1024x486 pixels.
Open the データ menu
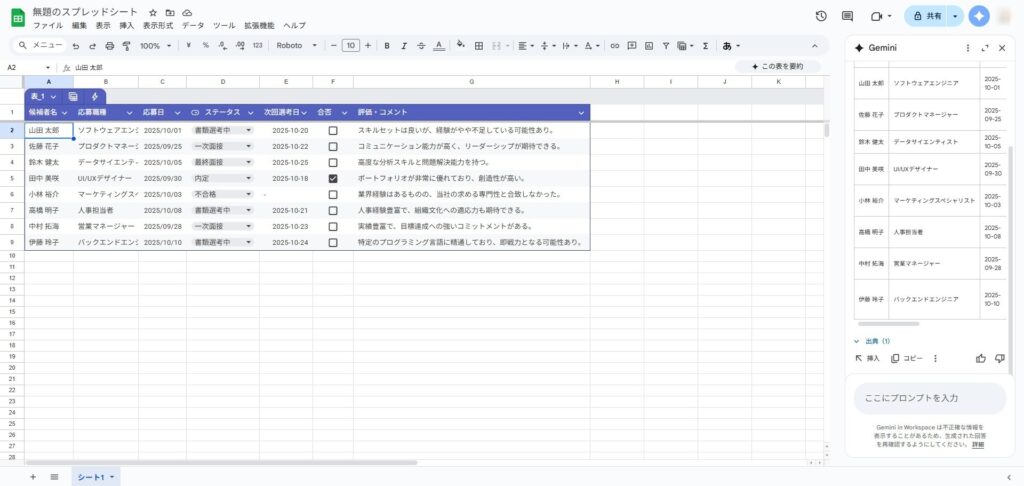[x=192, y=25]
